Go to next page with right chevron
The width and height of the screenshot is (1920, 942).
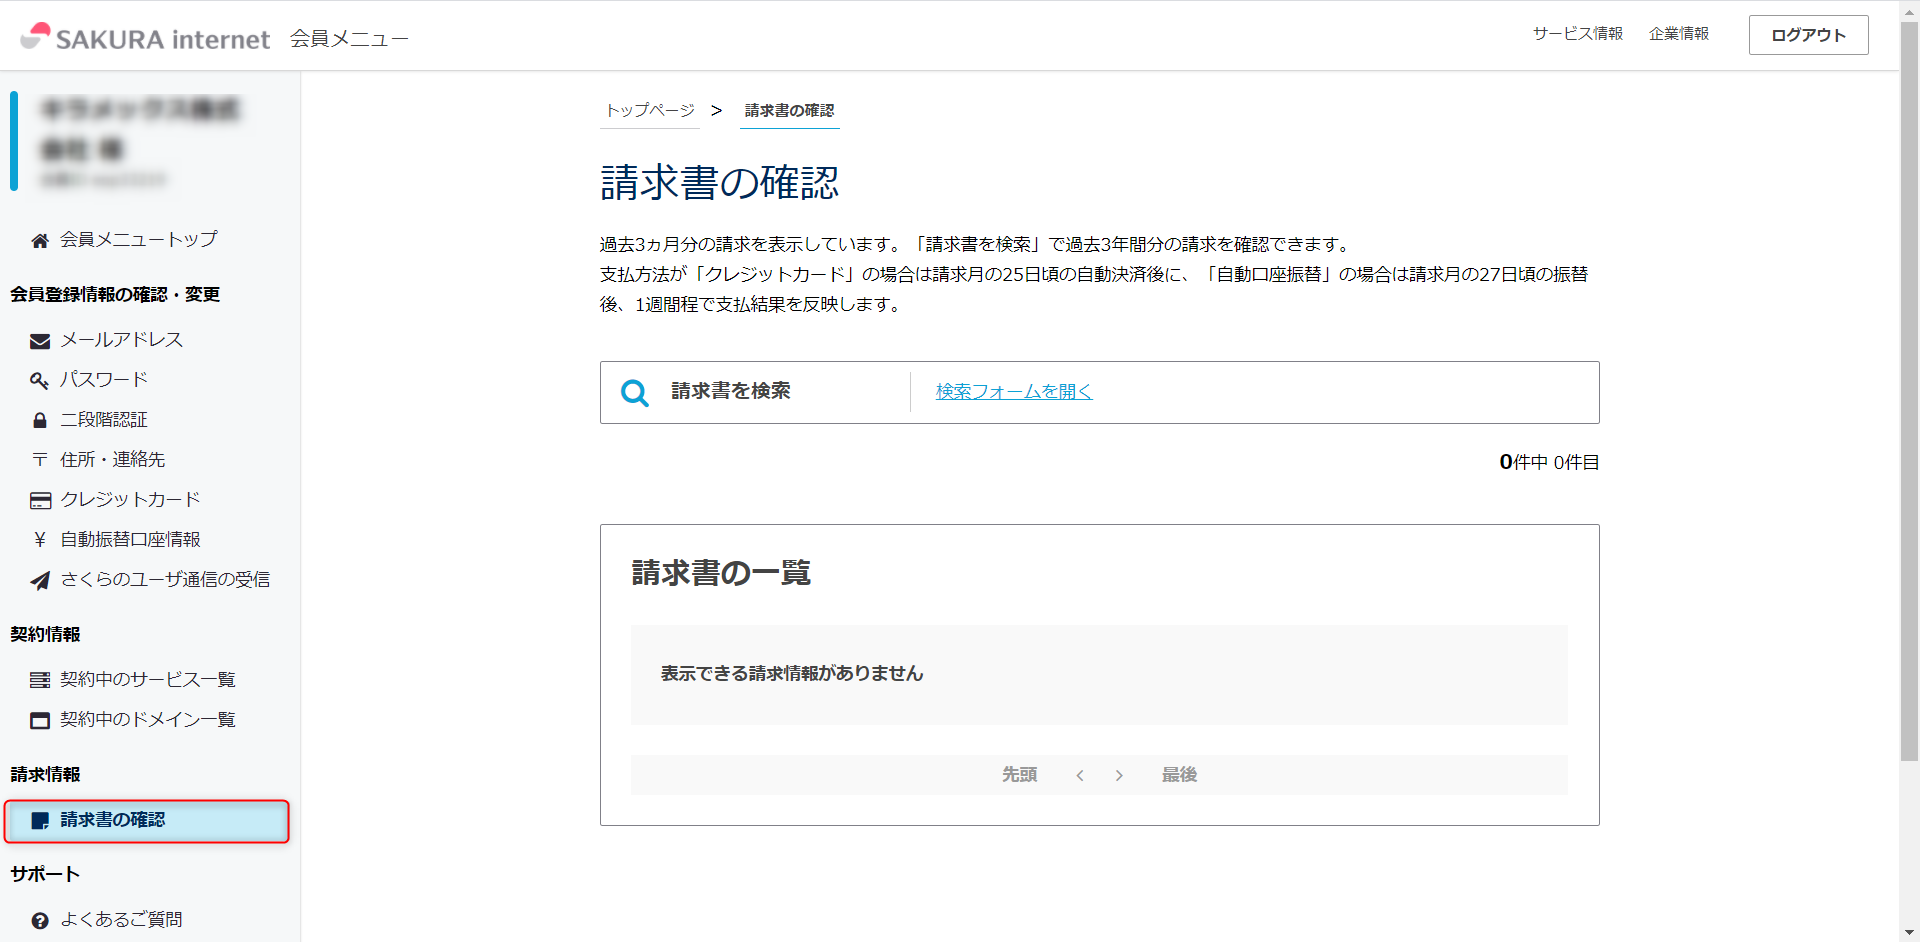(x=1119, y=775)
